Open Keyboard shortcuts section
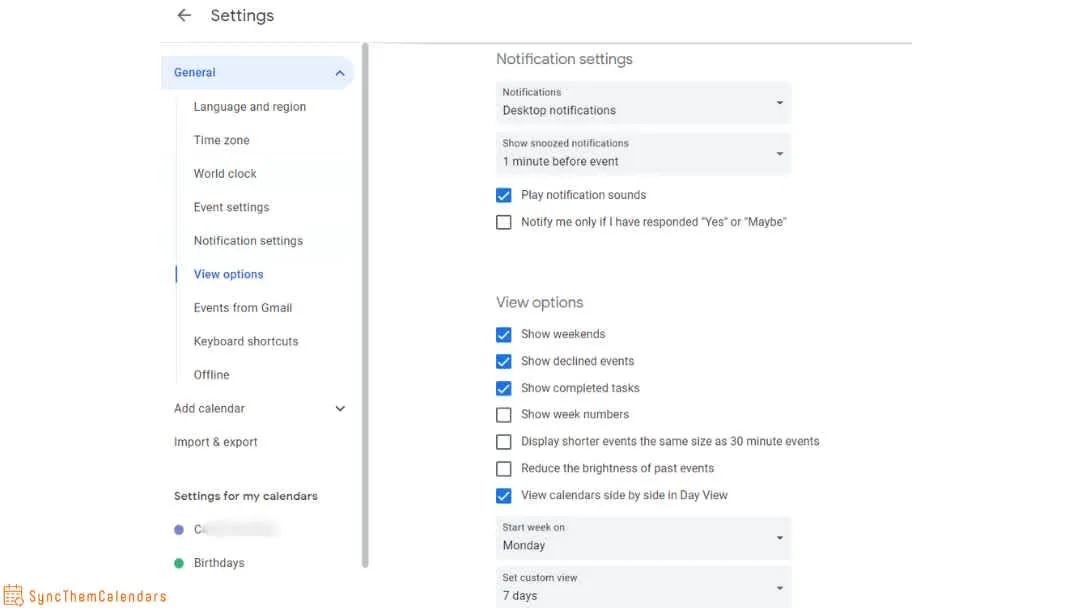 pyautogui.click(x=245, y=342)
